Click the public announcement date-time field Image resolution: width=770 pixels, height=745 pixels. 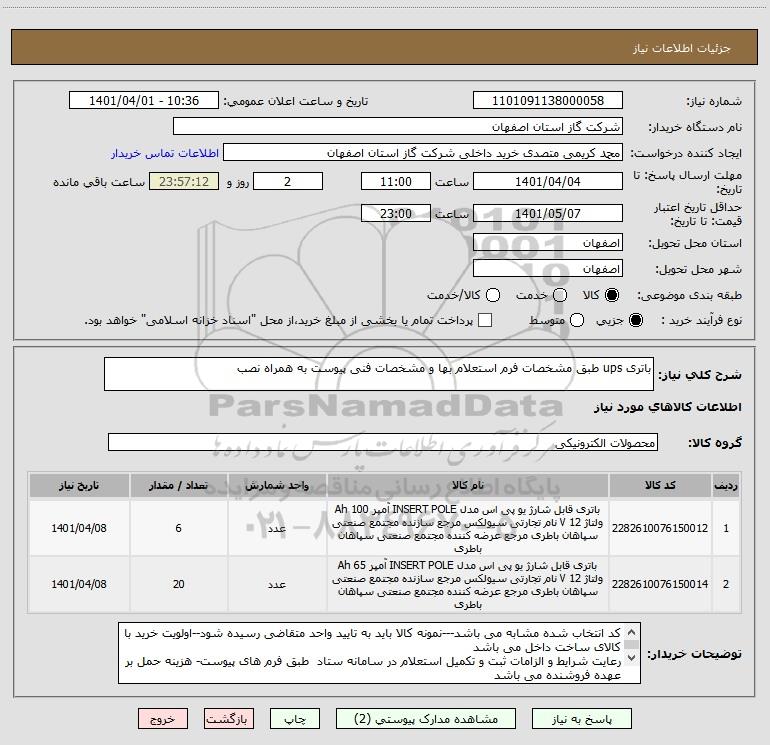[x=144, y=100]
